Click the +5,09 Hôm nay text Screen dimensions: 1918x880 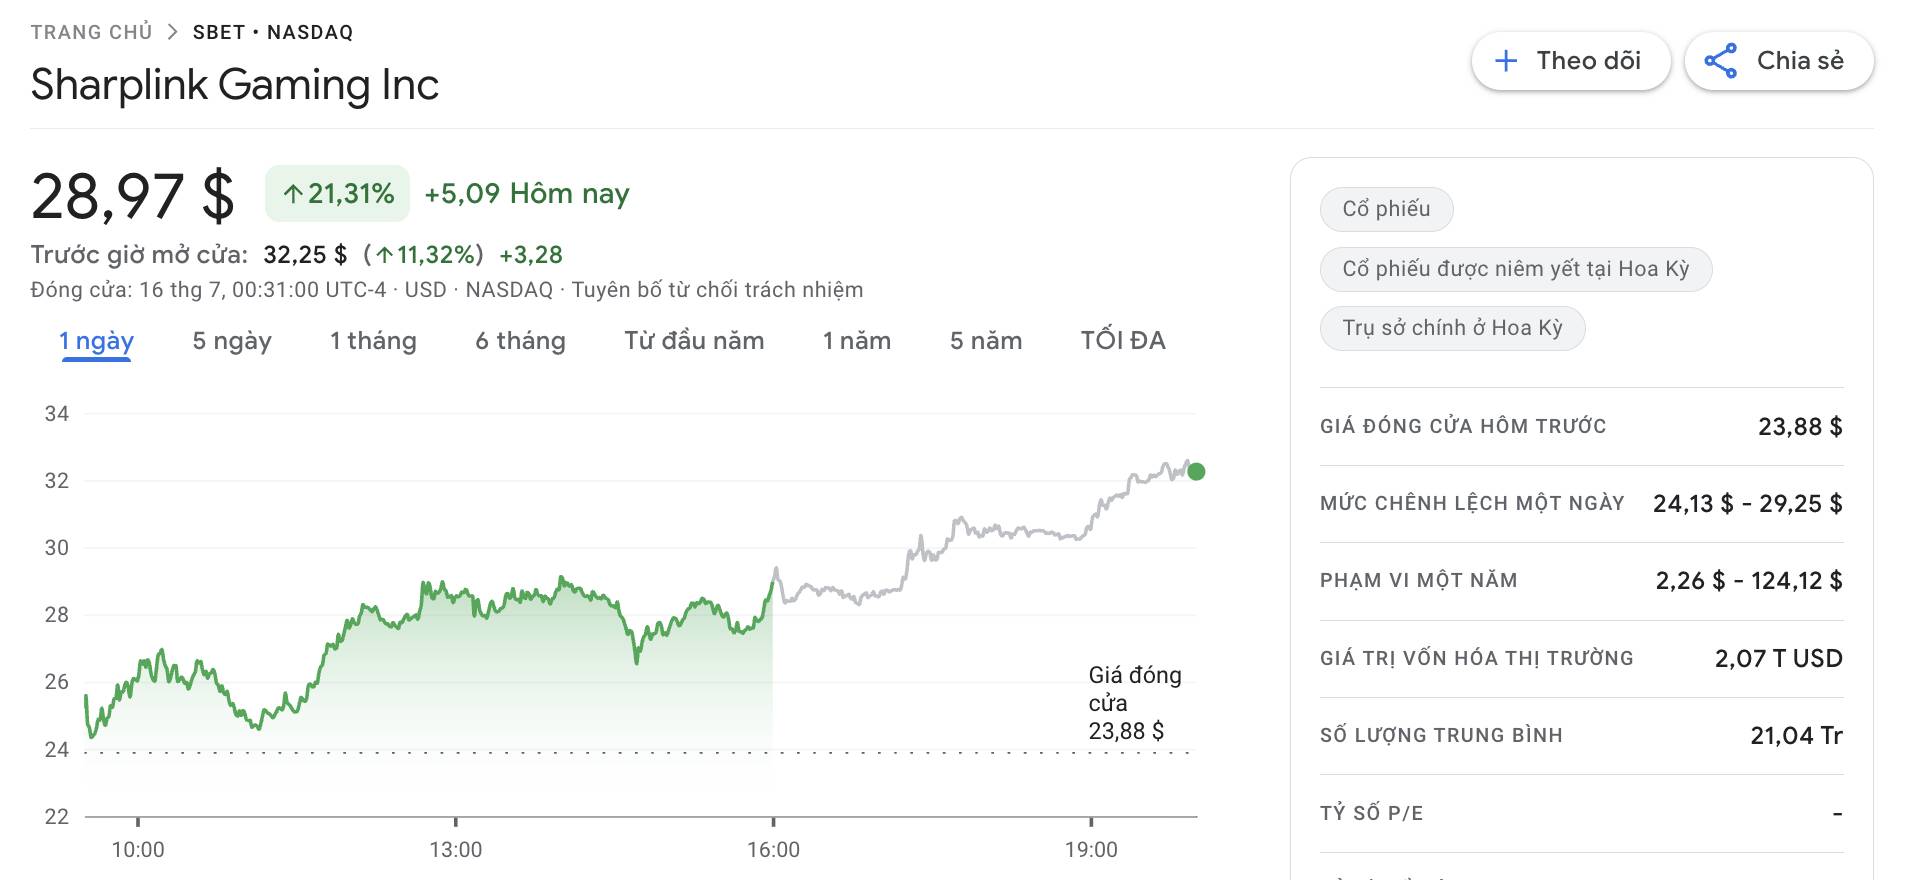pos(527,193)
